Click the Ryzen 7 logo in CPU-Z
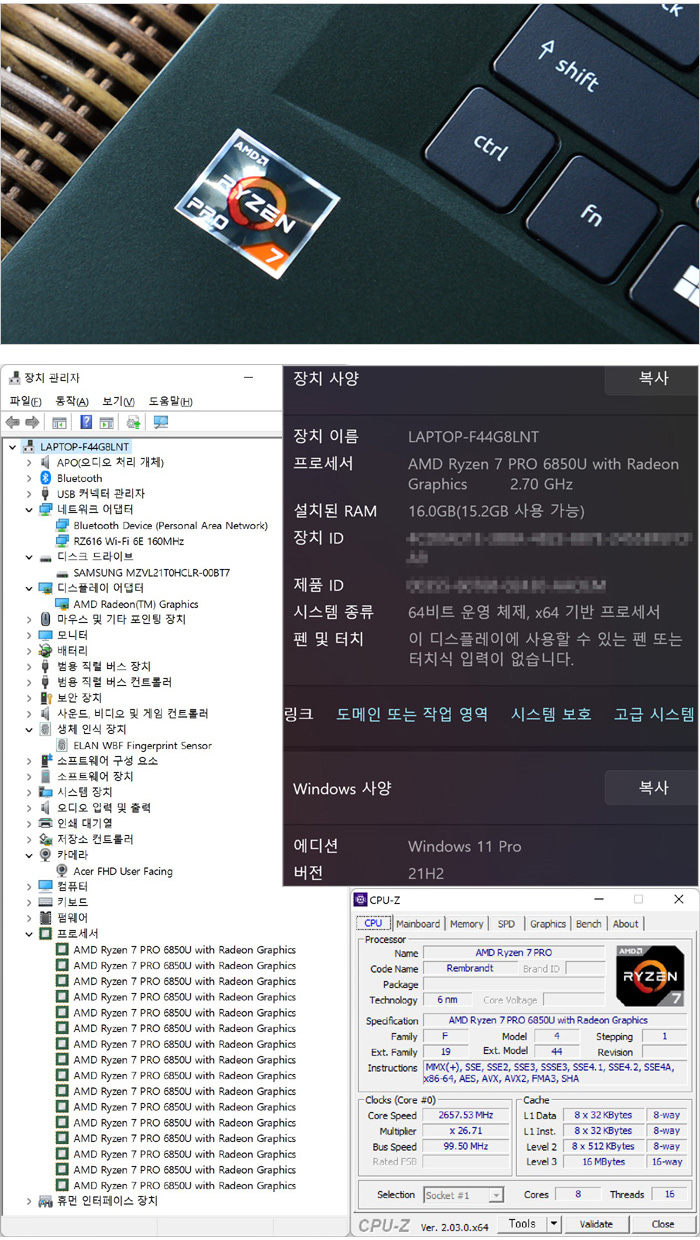This screenshot has width=700, height=1240. pos(650,975)
